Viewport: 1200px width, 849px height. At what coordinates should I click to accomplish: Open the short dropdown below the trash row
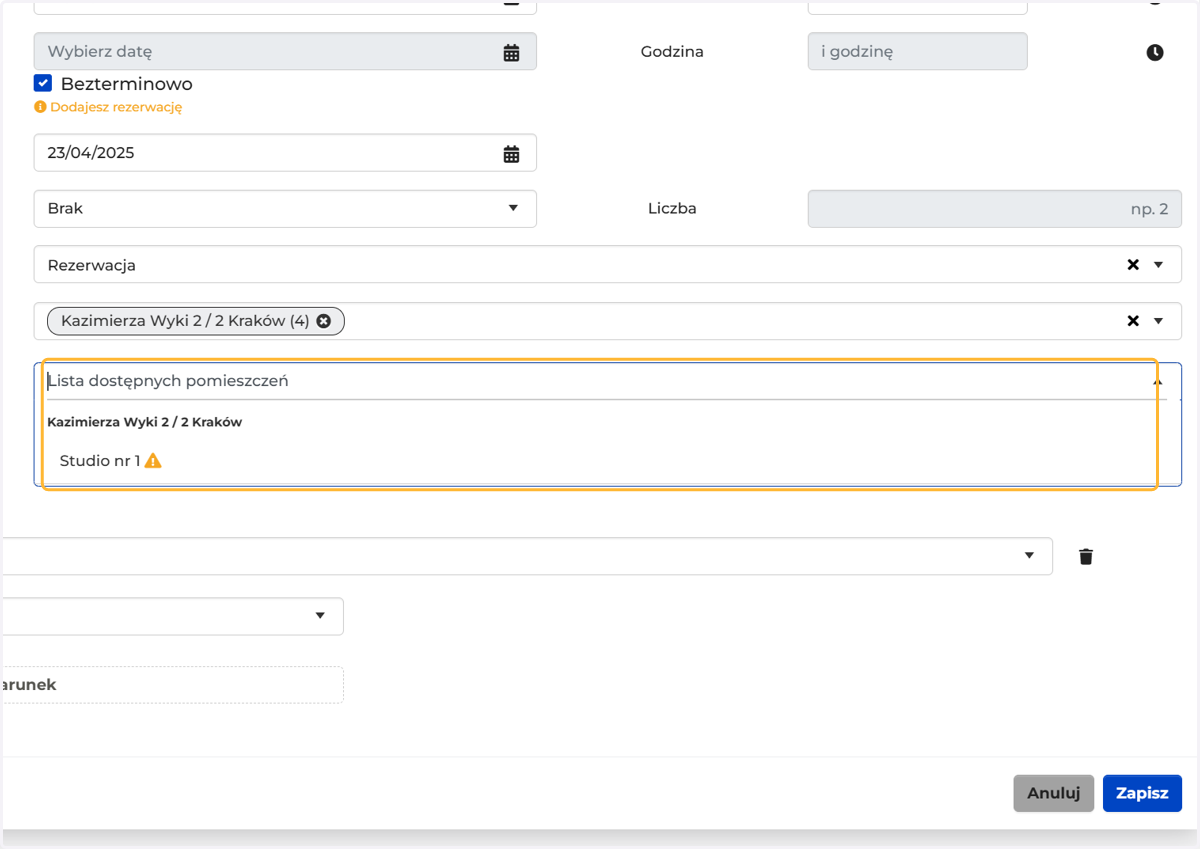click(172, 616)
